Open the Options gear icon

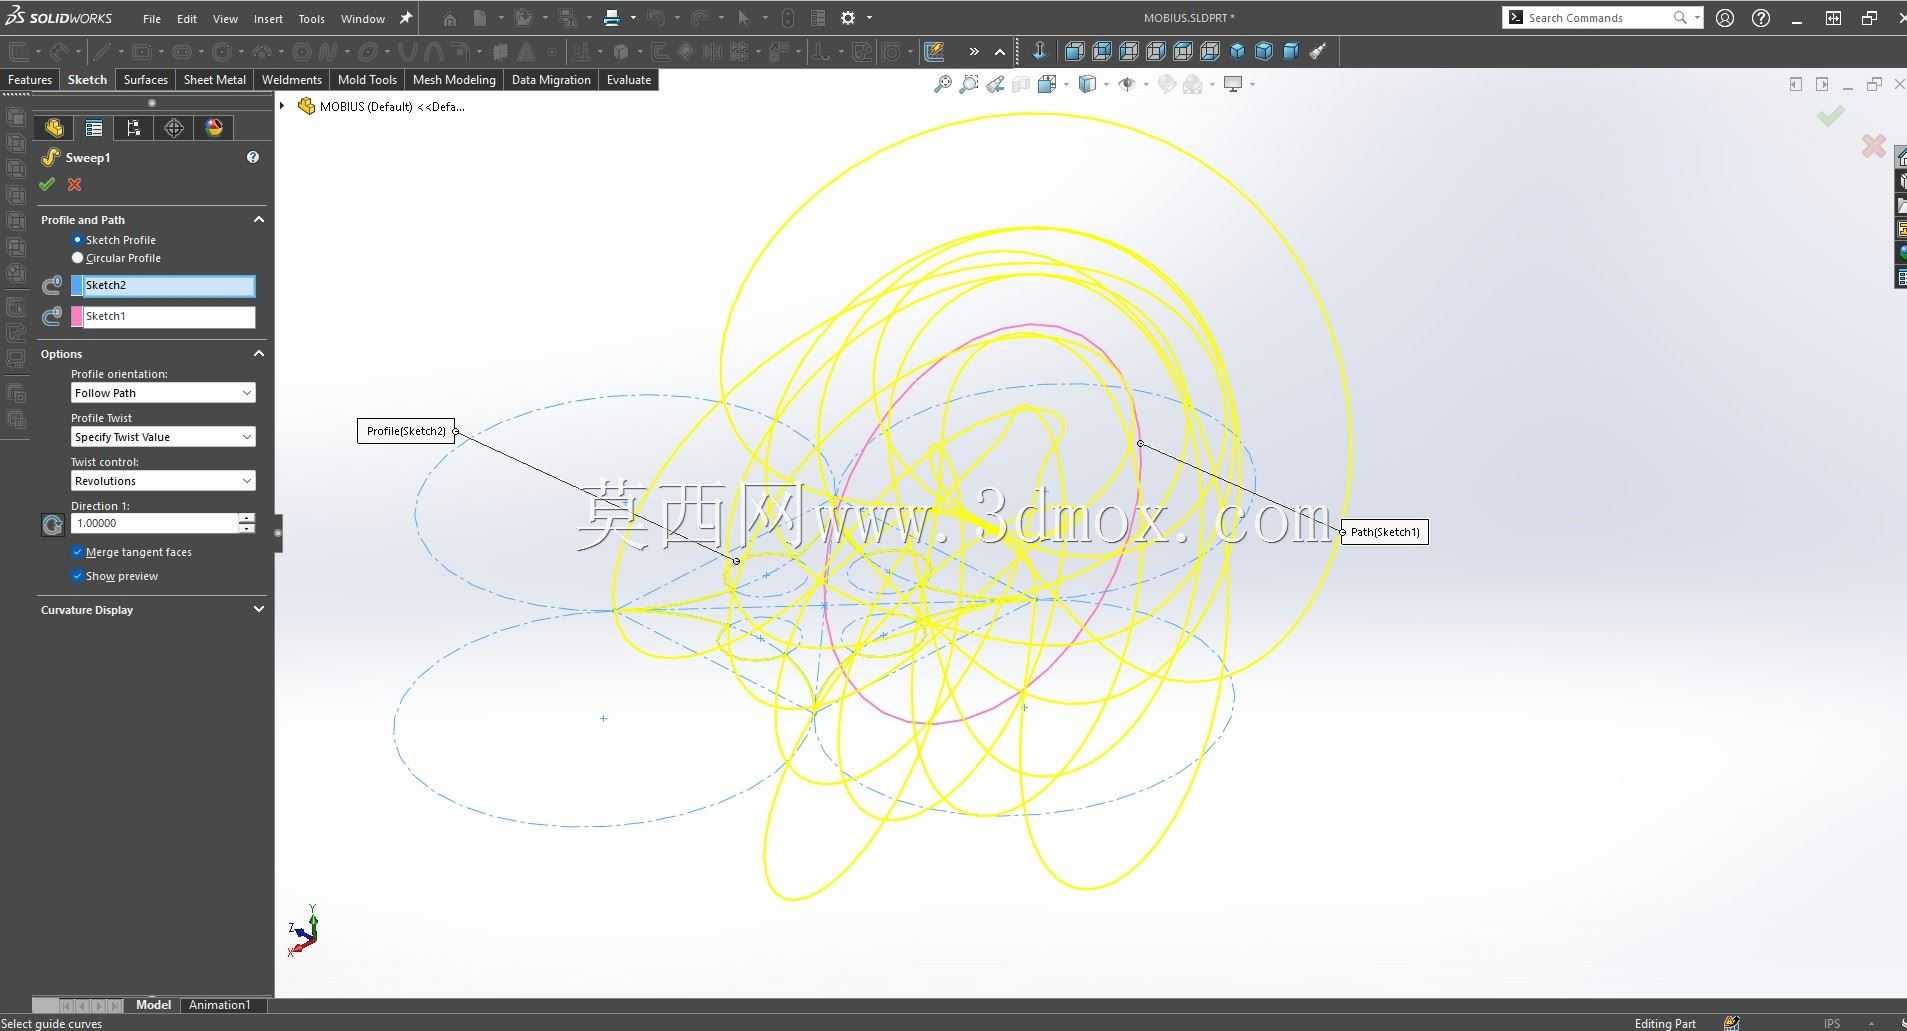point(848,18)
